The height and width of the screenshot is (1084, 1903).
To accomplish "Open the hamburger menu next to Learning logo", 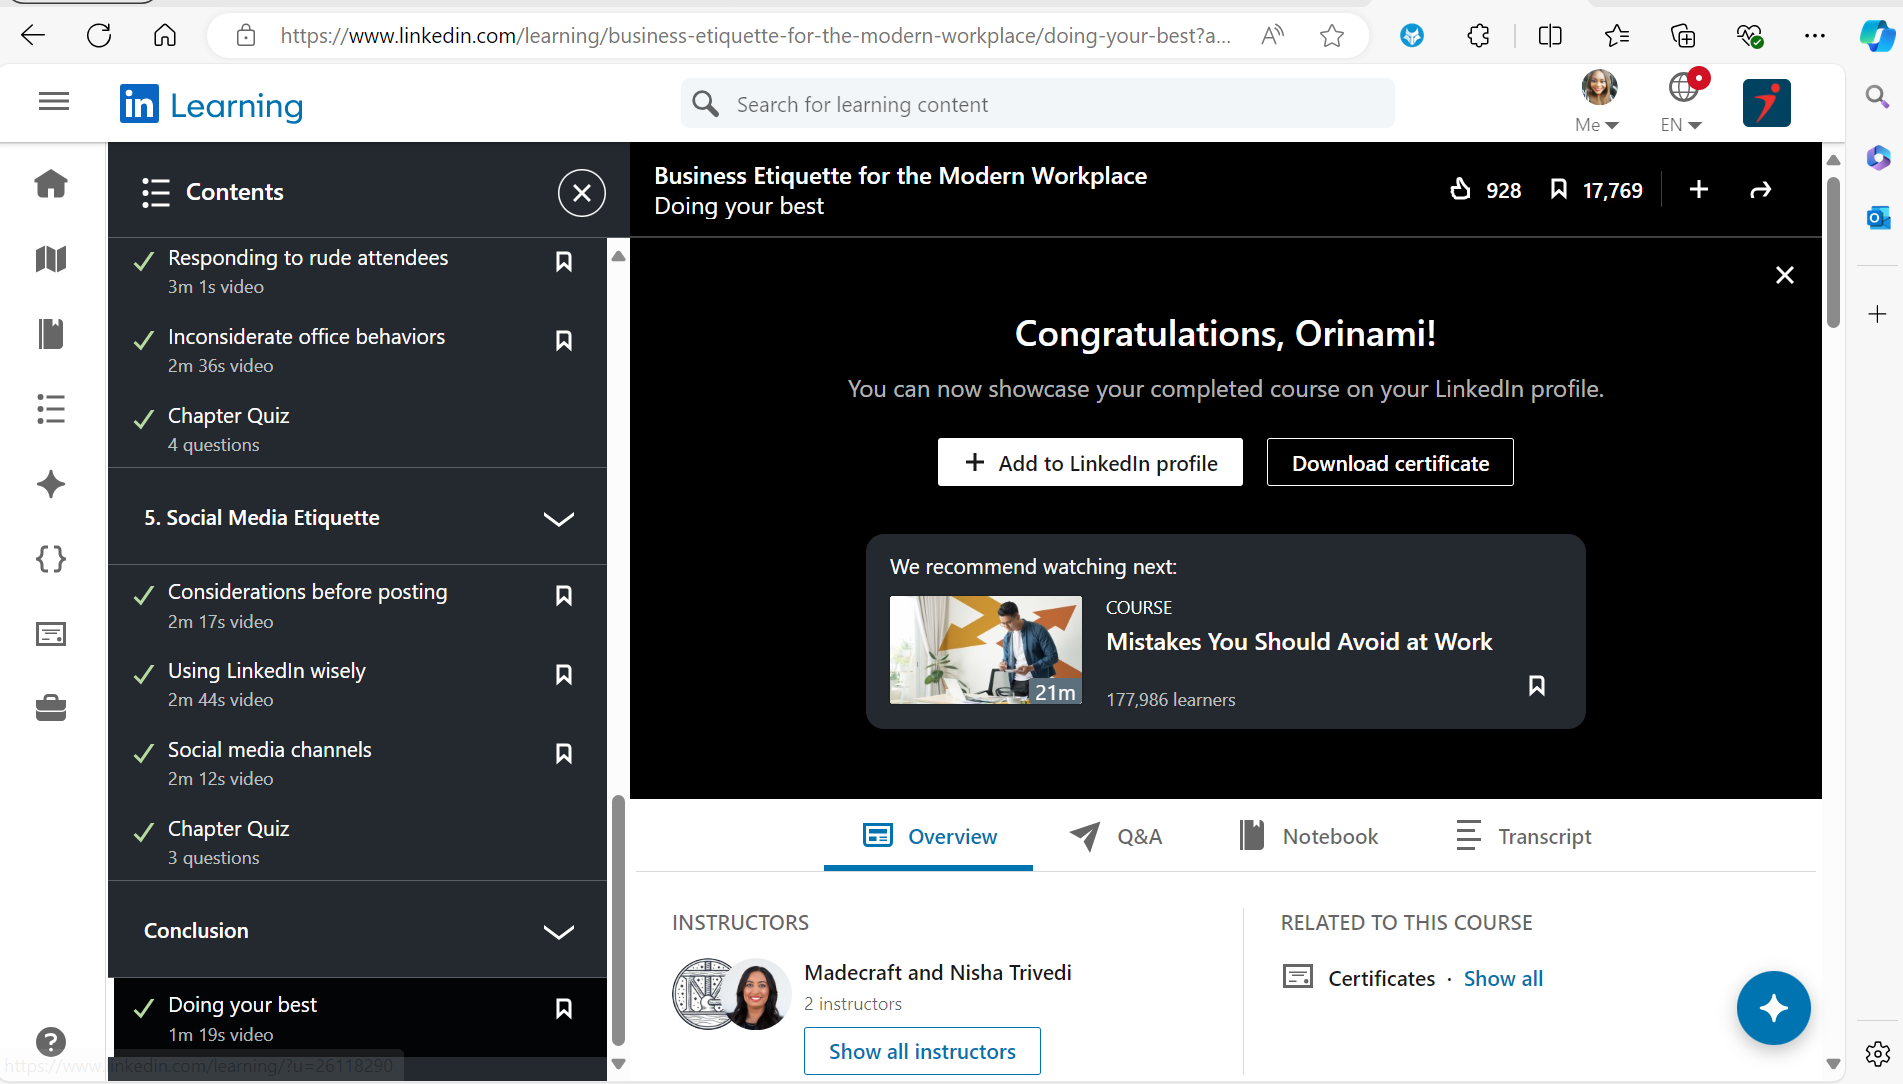I will pos(54,102).
